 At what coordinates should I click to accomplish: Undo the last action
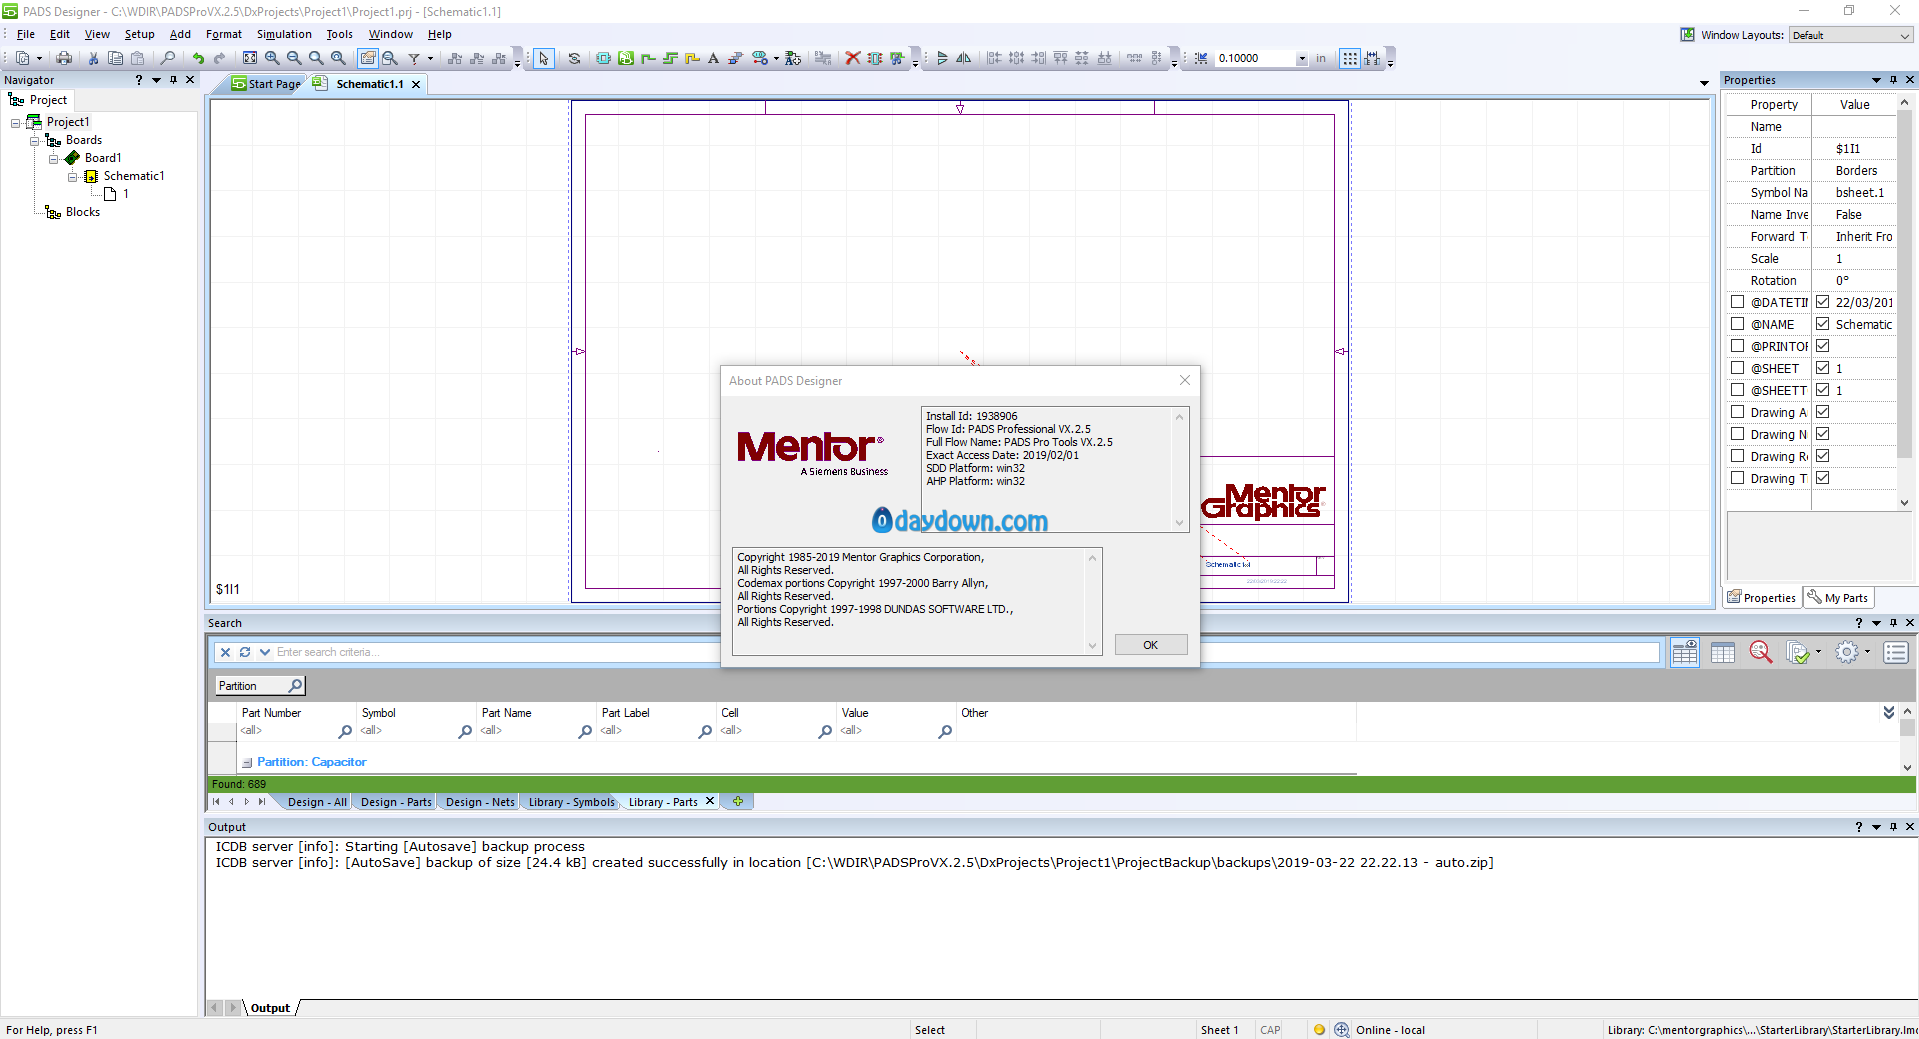(x=198, y=58)
